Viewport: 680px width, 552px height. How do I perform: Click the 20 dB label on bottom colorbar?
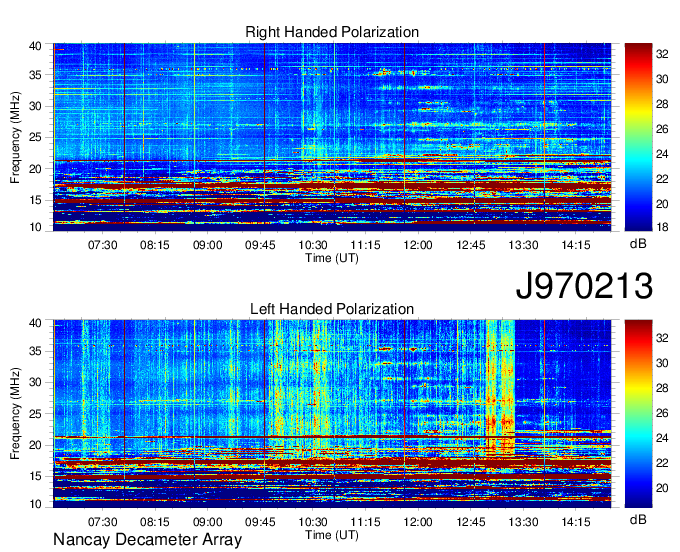(662, 488)
